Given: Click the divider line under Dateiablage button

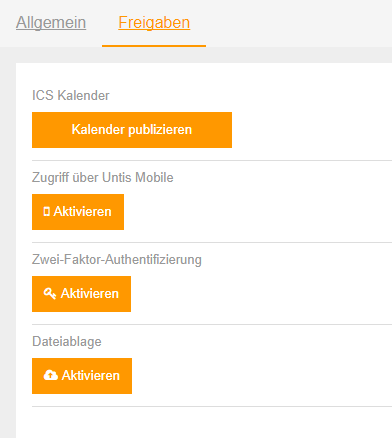Looking at the screenshot, I should point(212,406).
